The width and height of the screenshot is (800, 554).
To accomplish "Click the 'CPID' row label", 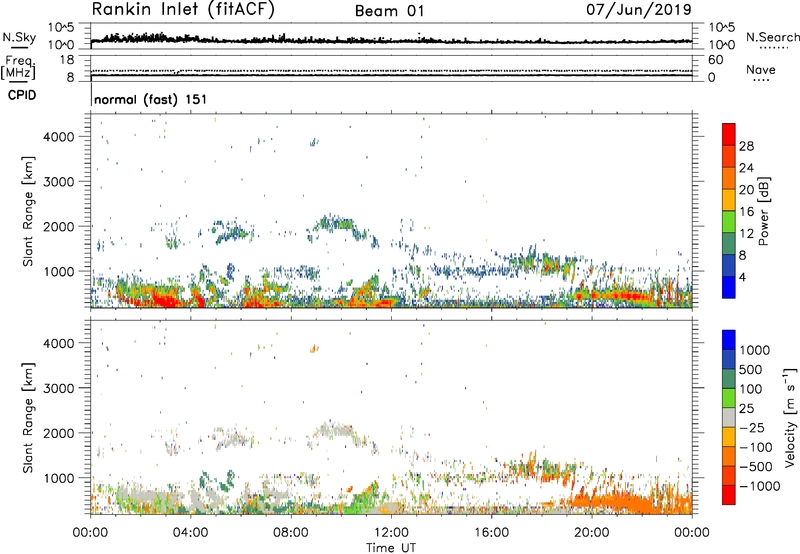I will coord(22,95).
